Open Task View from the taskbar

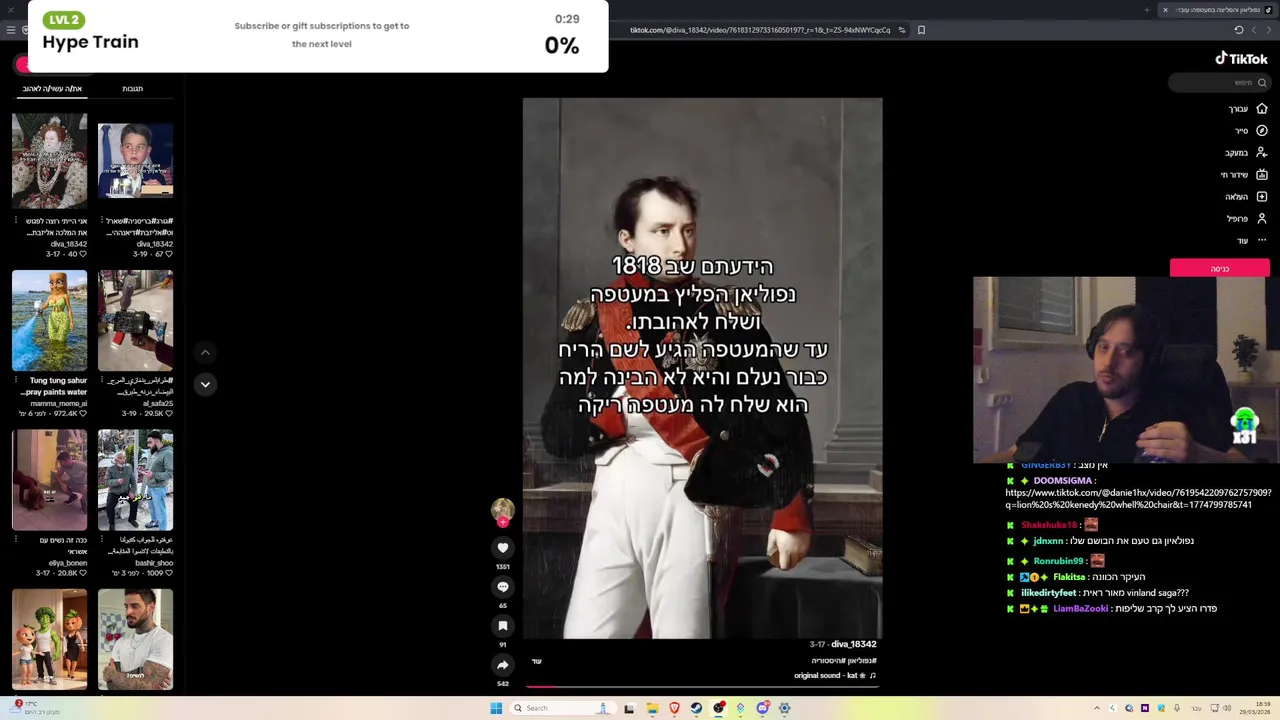(x=629, y=708)
